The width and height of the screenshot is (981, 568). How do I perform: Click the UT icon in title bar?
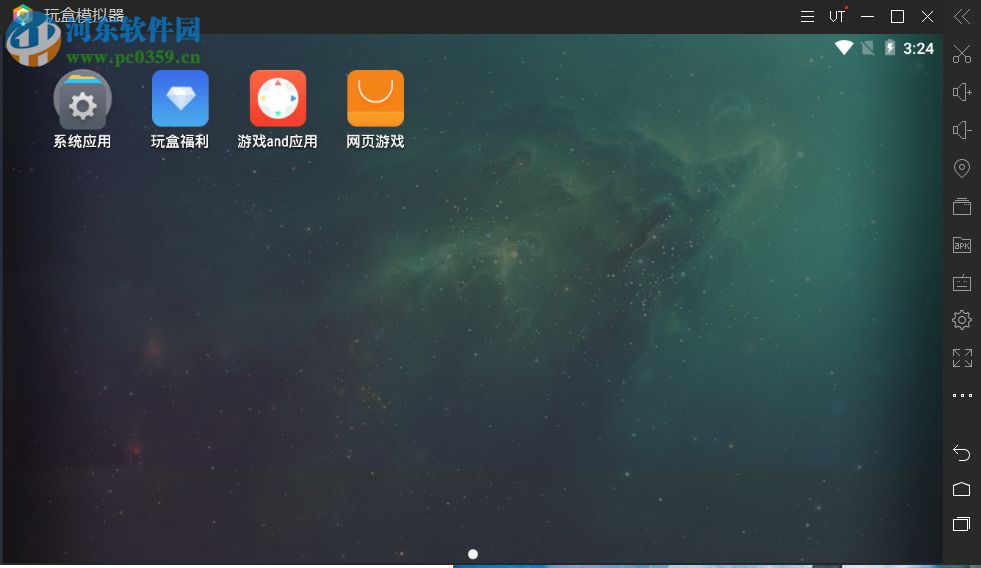[837, 16]
